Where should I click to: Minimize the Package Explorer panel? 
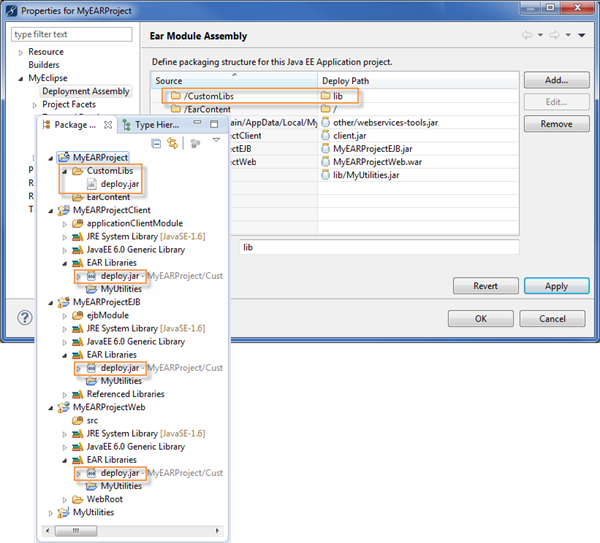pos(196,125)
